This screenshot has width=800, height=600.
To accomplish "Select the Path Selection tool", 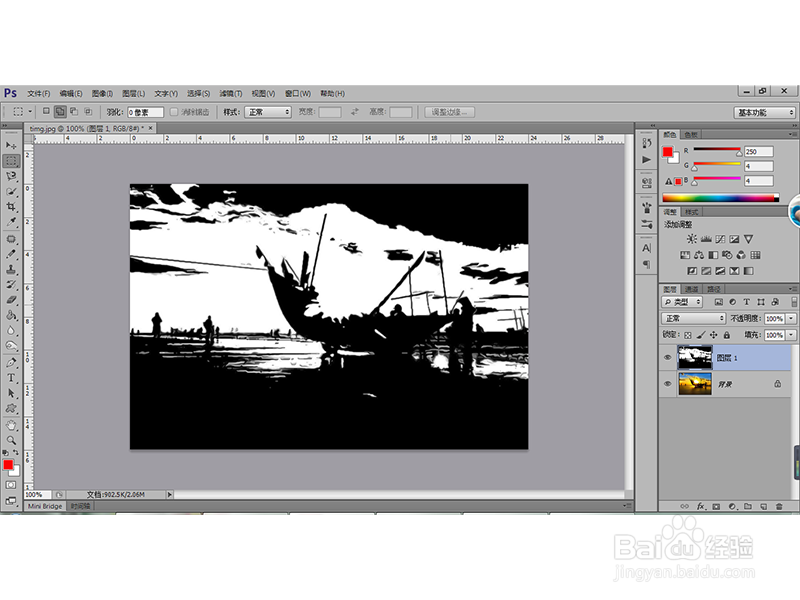I will [x=11, y=393].
